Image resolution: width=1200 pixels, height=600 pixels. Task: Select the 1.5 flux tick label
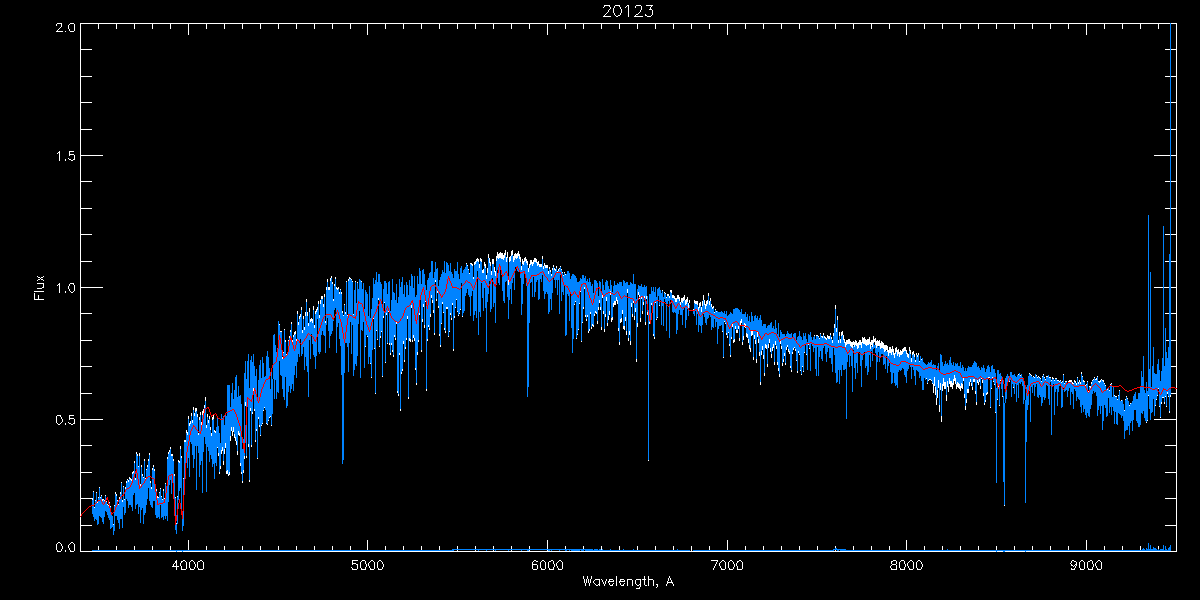coord(65,157)
